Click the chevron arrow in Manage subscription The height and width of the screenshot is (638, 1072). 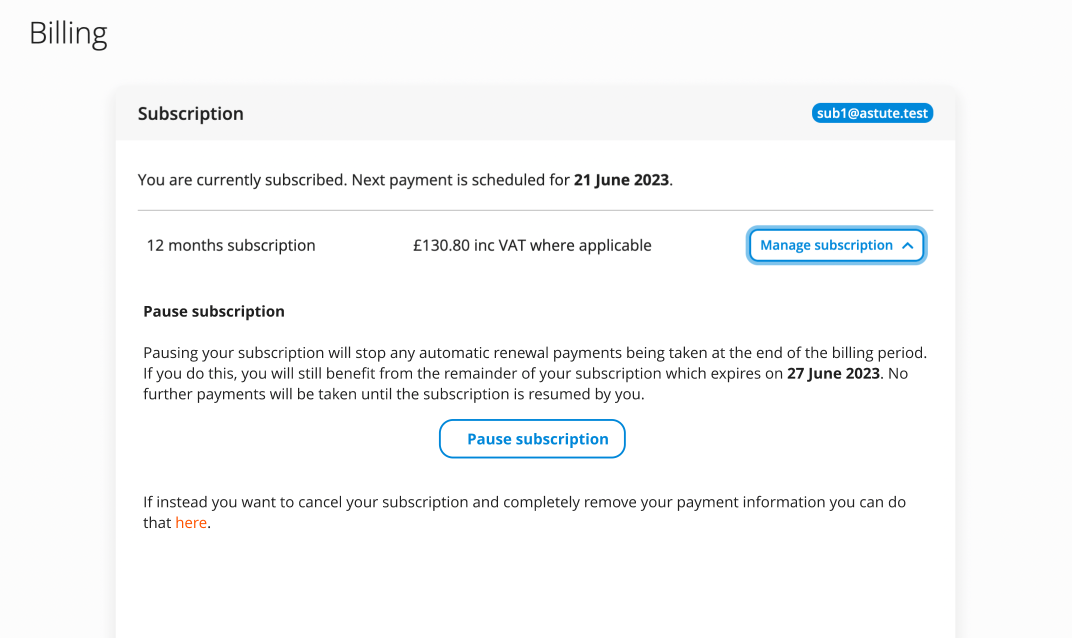(x=907, y=246)
